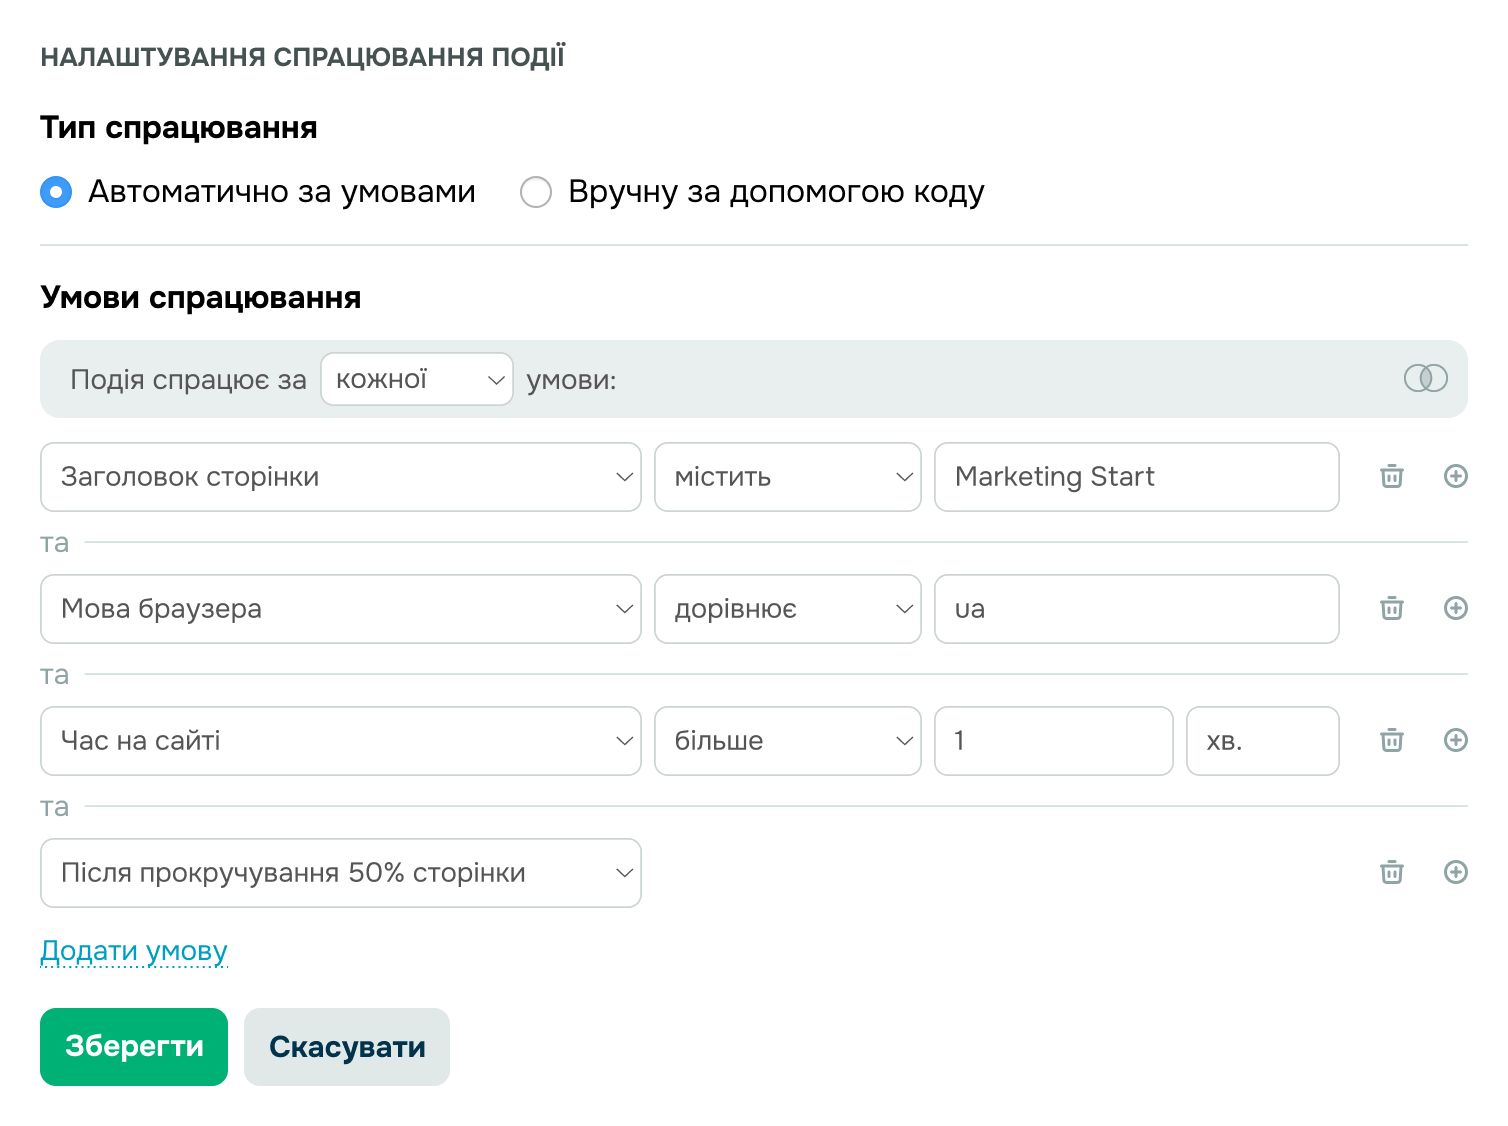Select "Автоматично за умовами" trigger type
The width and height of the screenshot is (1508, 1126).
(56, 191)
